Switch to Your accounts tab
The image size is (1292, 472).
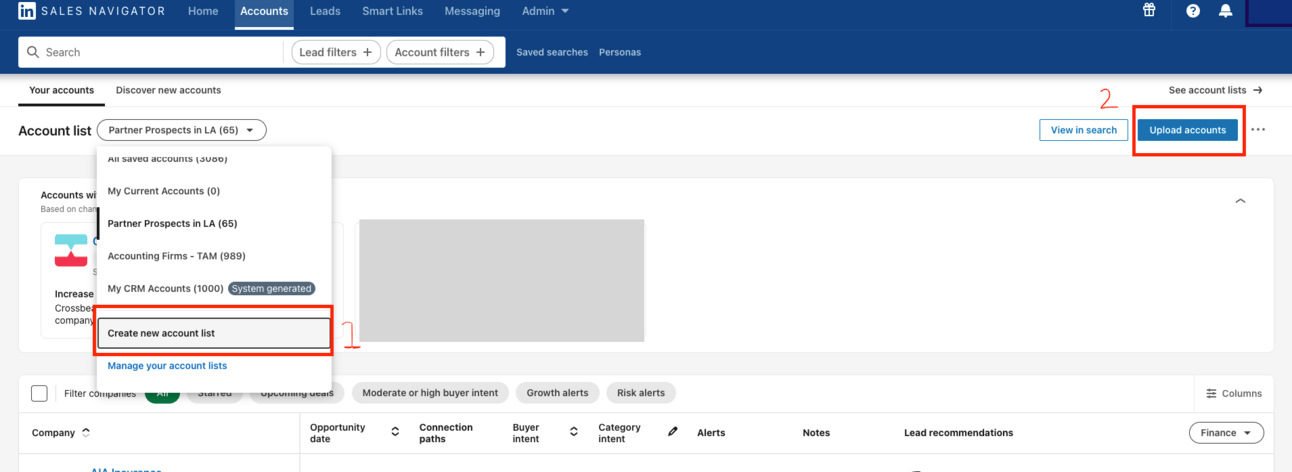coord(61,90)
